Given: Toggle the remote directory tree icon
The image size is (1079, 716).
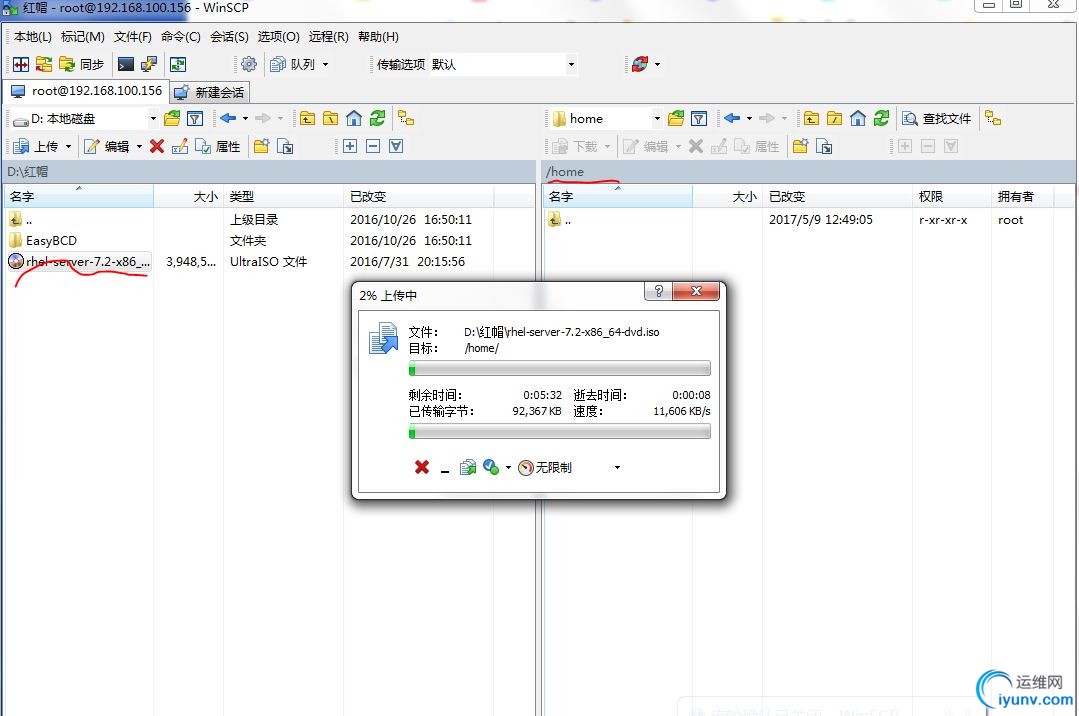Looking at the screenshot, I should pos(993,118).
